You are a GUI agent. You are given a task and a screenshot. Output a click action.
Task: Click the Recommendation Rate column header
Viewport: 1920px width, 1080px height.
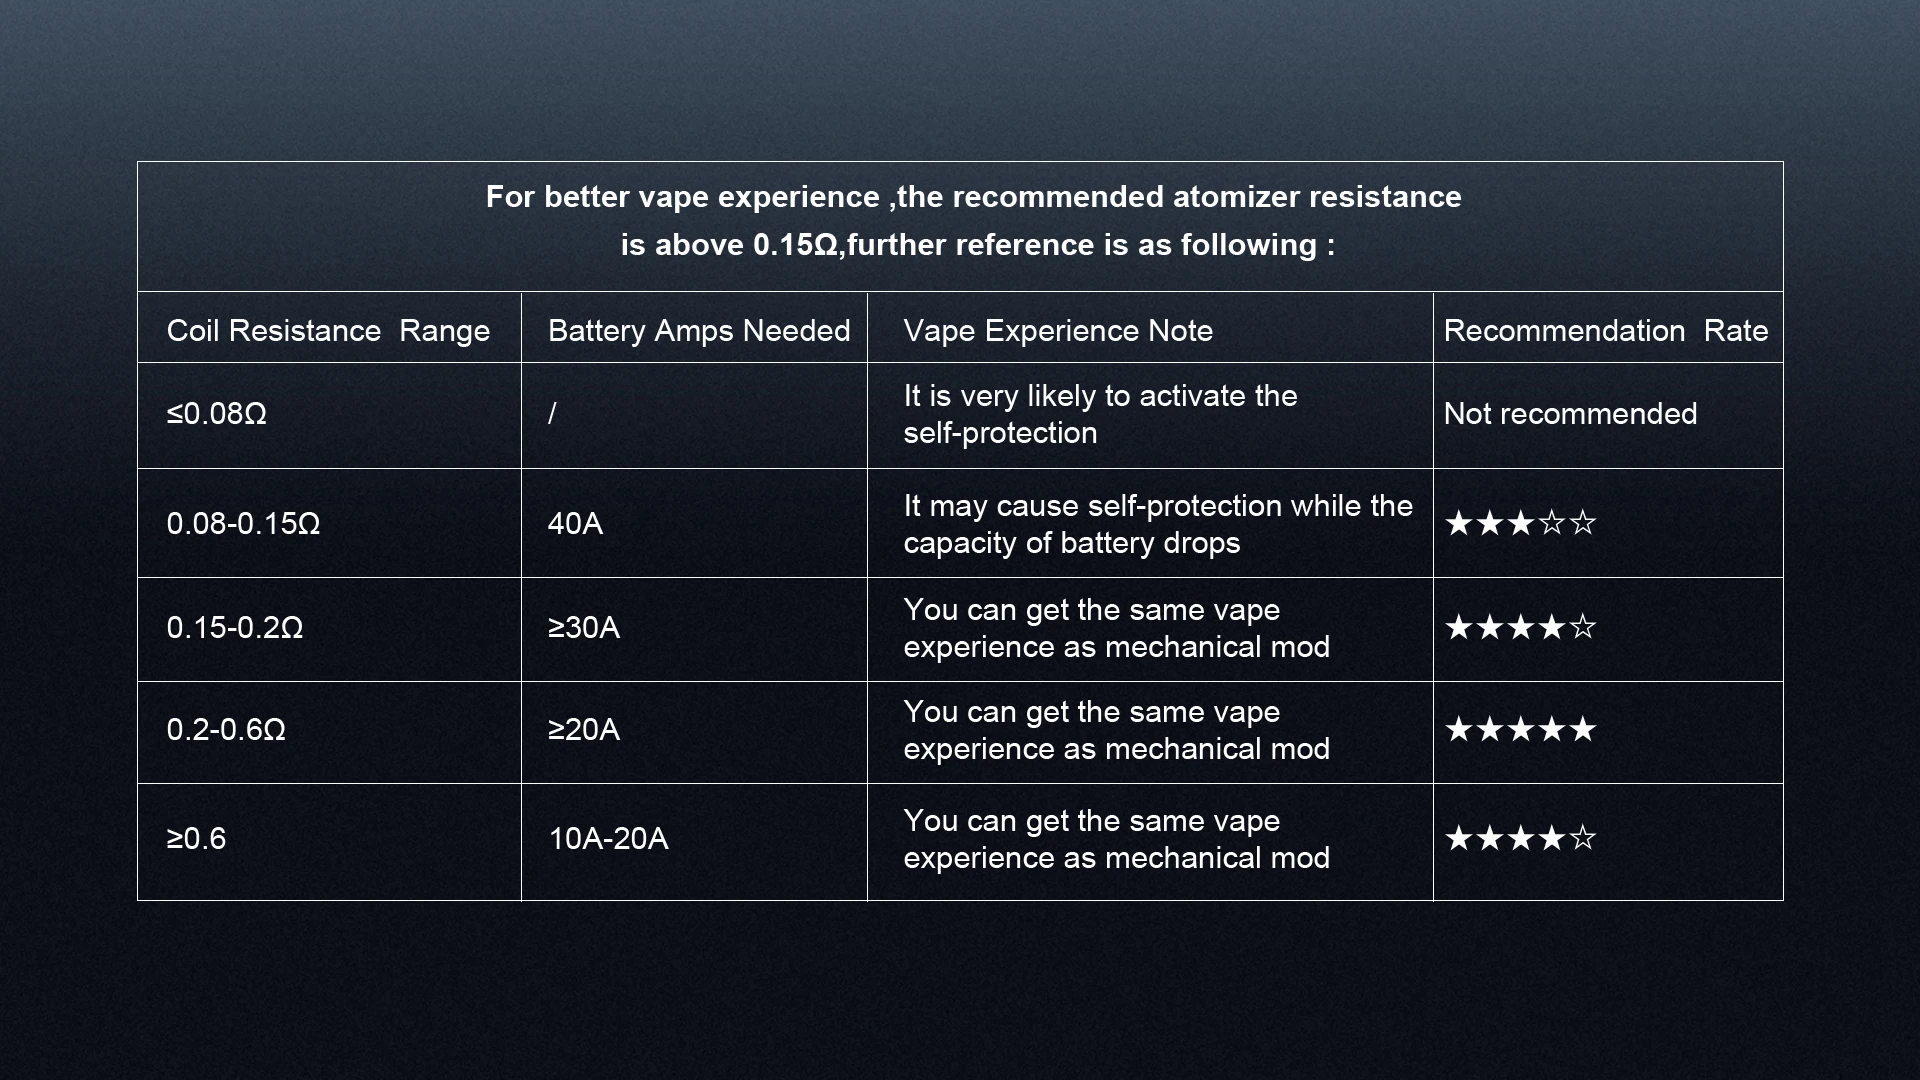pyautogui.click(x=1605, y=331)
